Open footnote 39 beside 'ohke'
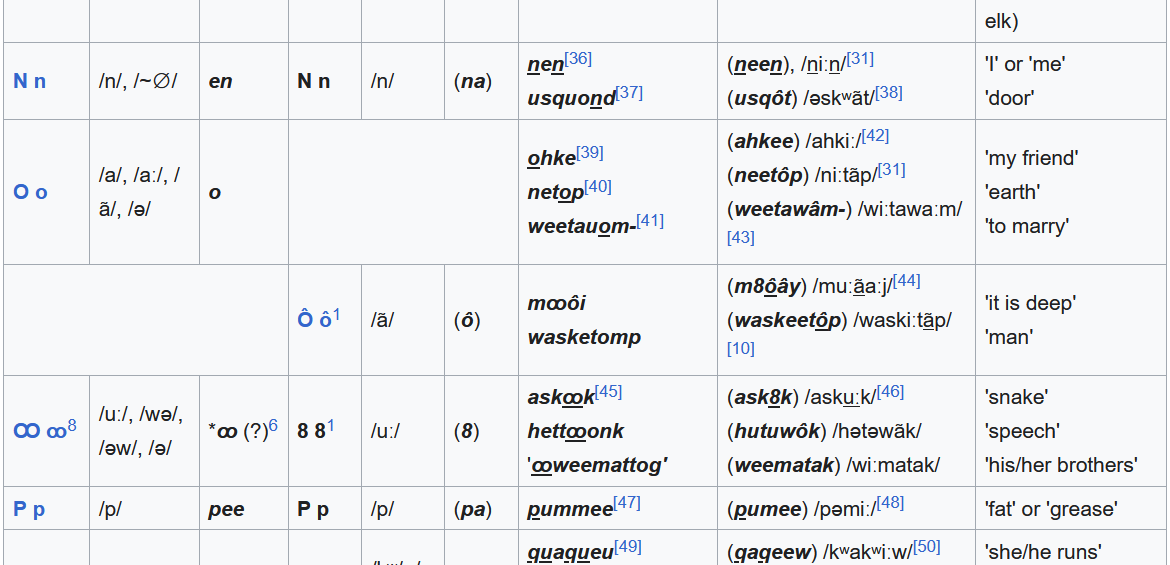1170x565 pixels. (x=590, y=153)
